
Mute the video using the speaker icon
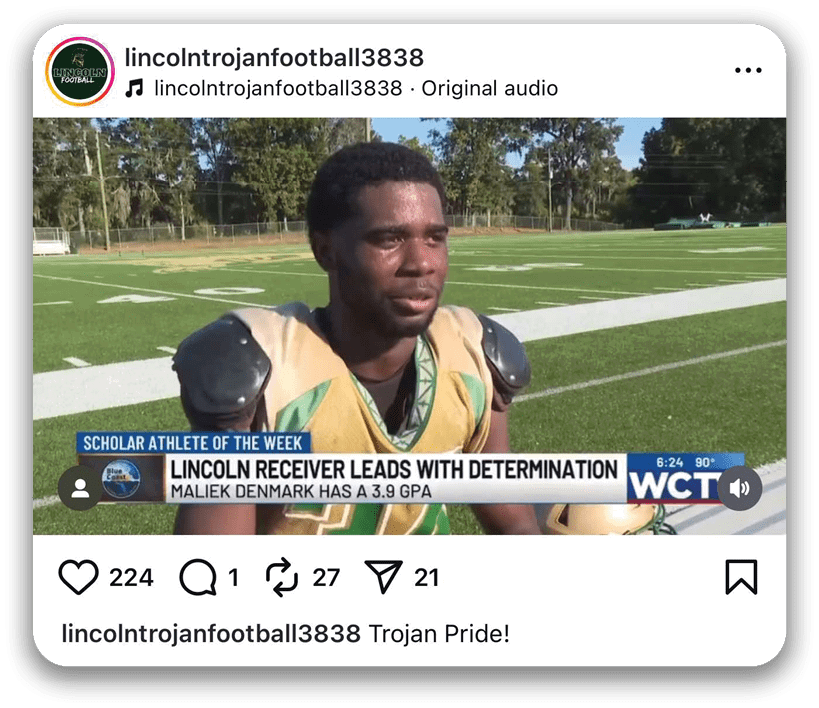(739, 488)
